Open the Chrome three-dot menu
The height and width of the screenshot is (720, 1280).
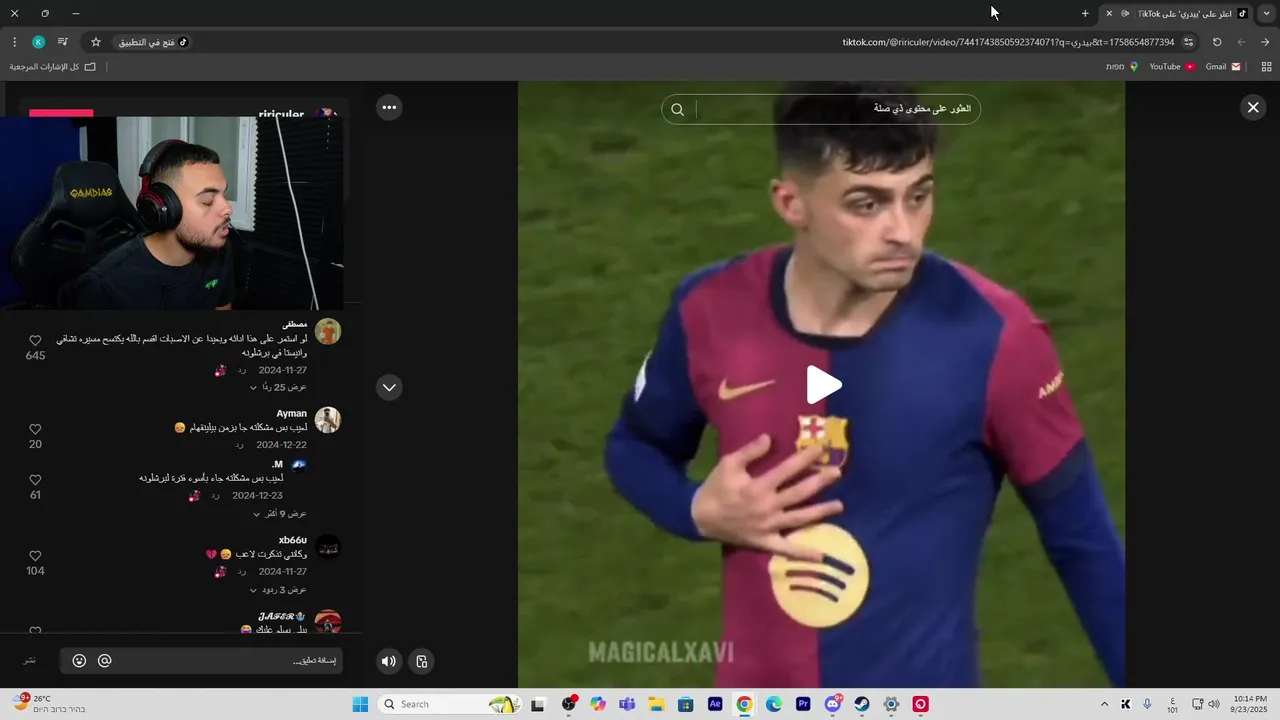click(x=14, y=42)
